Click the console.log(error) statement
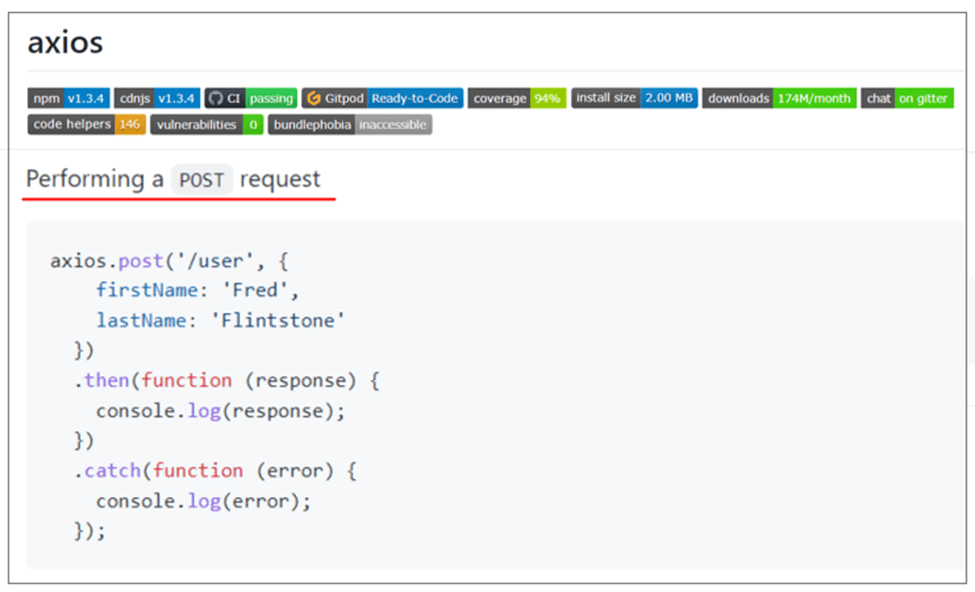This screenshot has height=592, width=975. [x=203, y=501]
